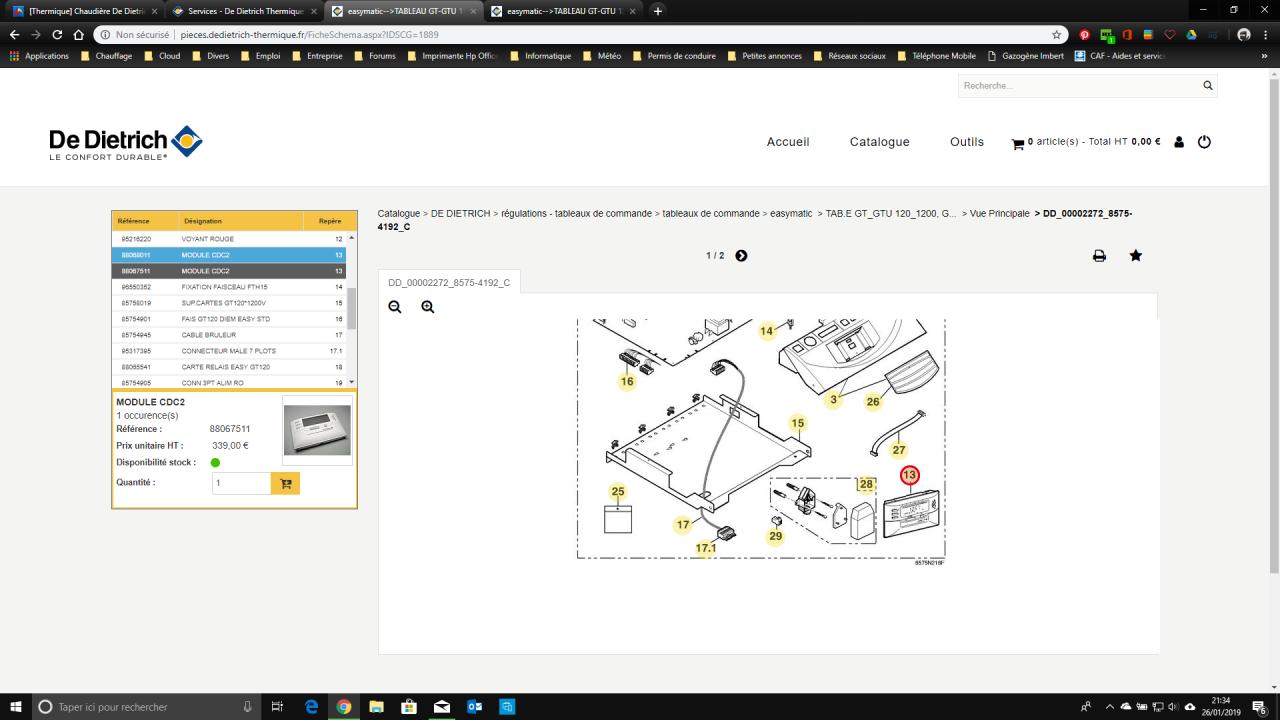Select the VOYANT ROUGE row
The width and height of the screenshot is (1280, 720).
coord(229,239)
